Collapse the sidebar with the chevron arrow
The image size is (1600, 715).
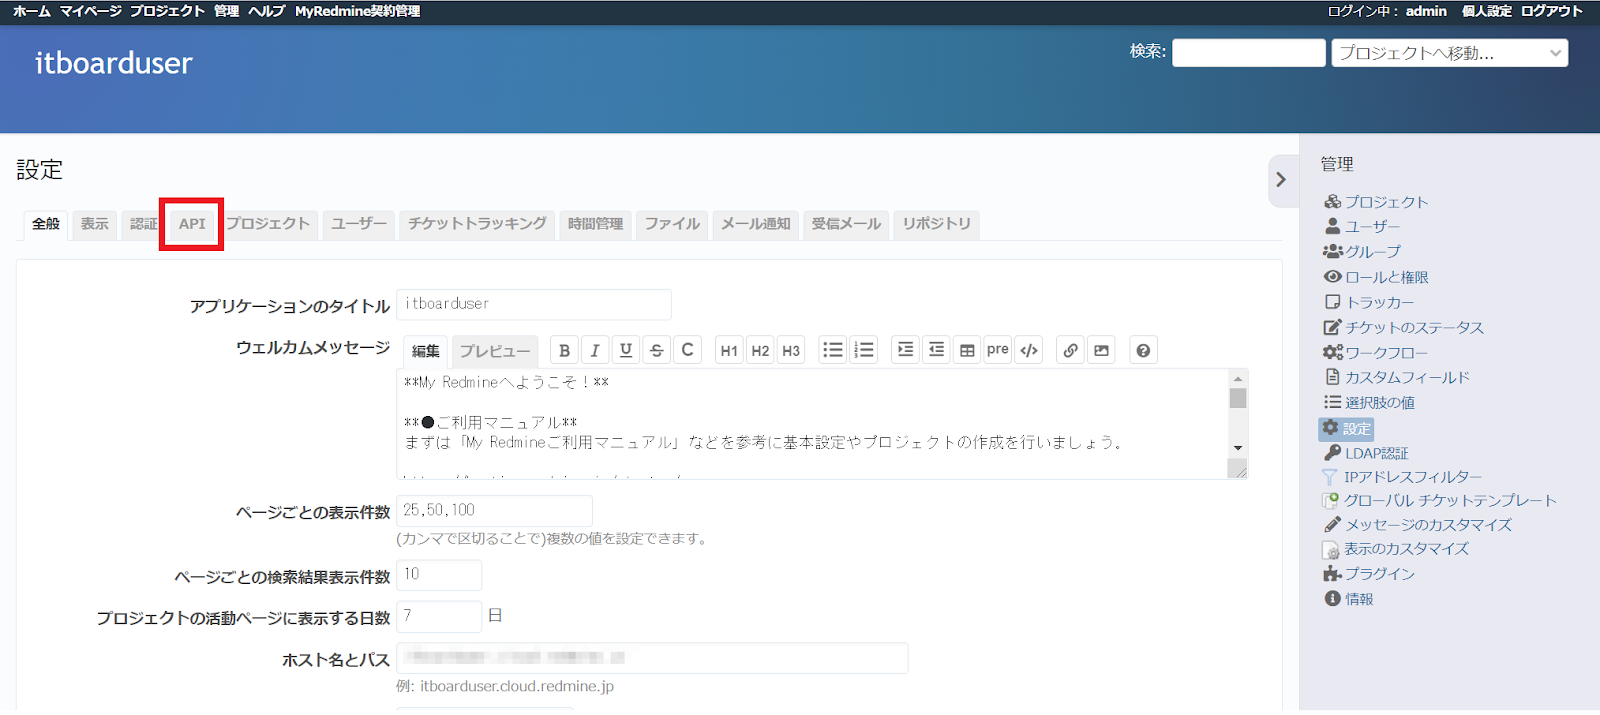tap(1281, 180)
